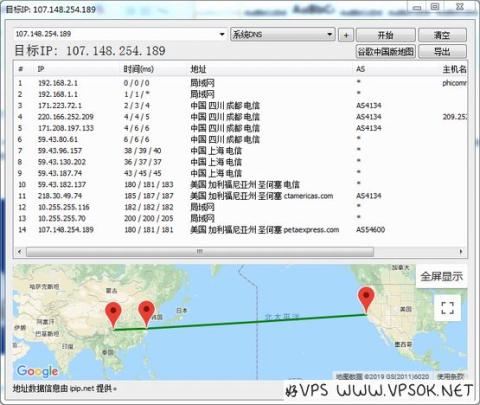Click the AS column header
Viewport: 480px width, 405px height.
[x=360, y=69]
